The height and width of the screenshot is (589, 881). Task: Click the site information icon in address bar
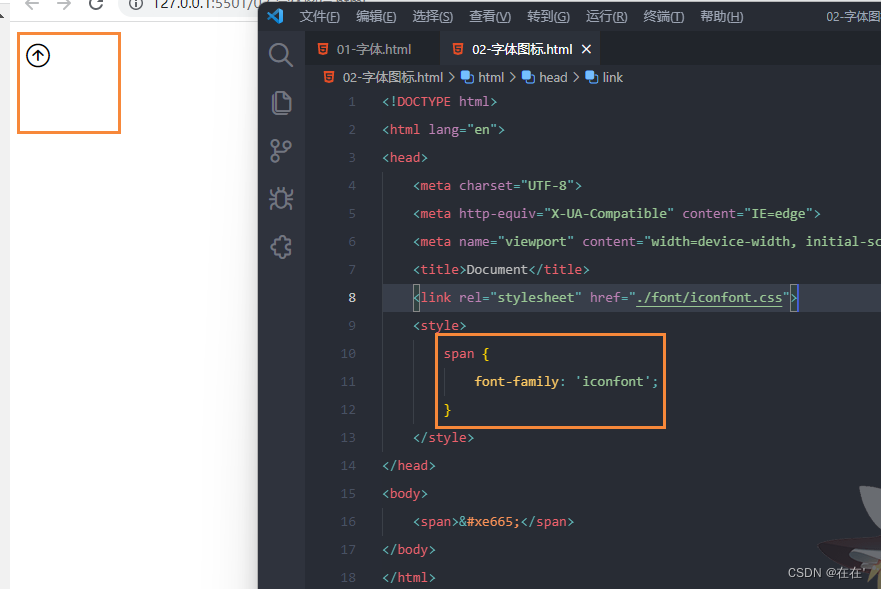pos(135,6)
